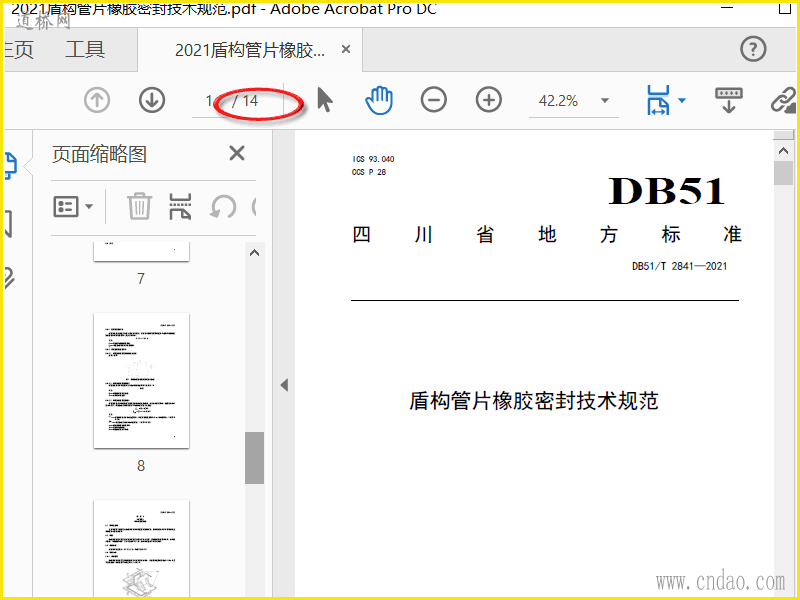Click the page label 7 under thumbnail
This screenshot has height=600, width=800.
tap(141, 279)
